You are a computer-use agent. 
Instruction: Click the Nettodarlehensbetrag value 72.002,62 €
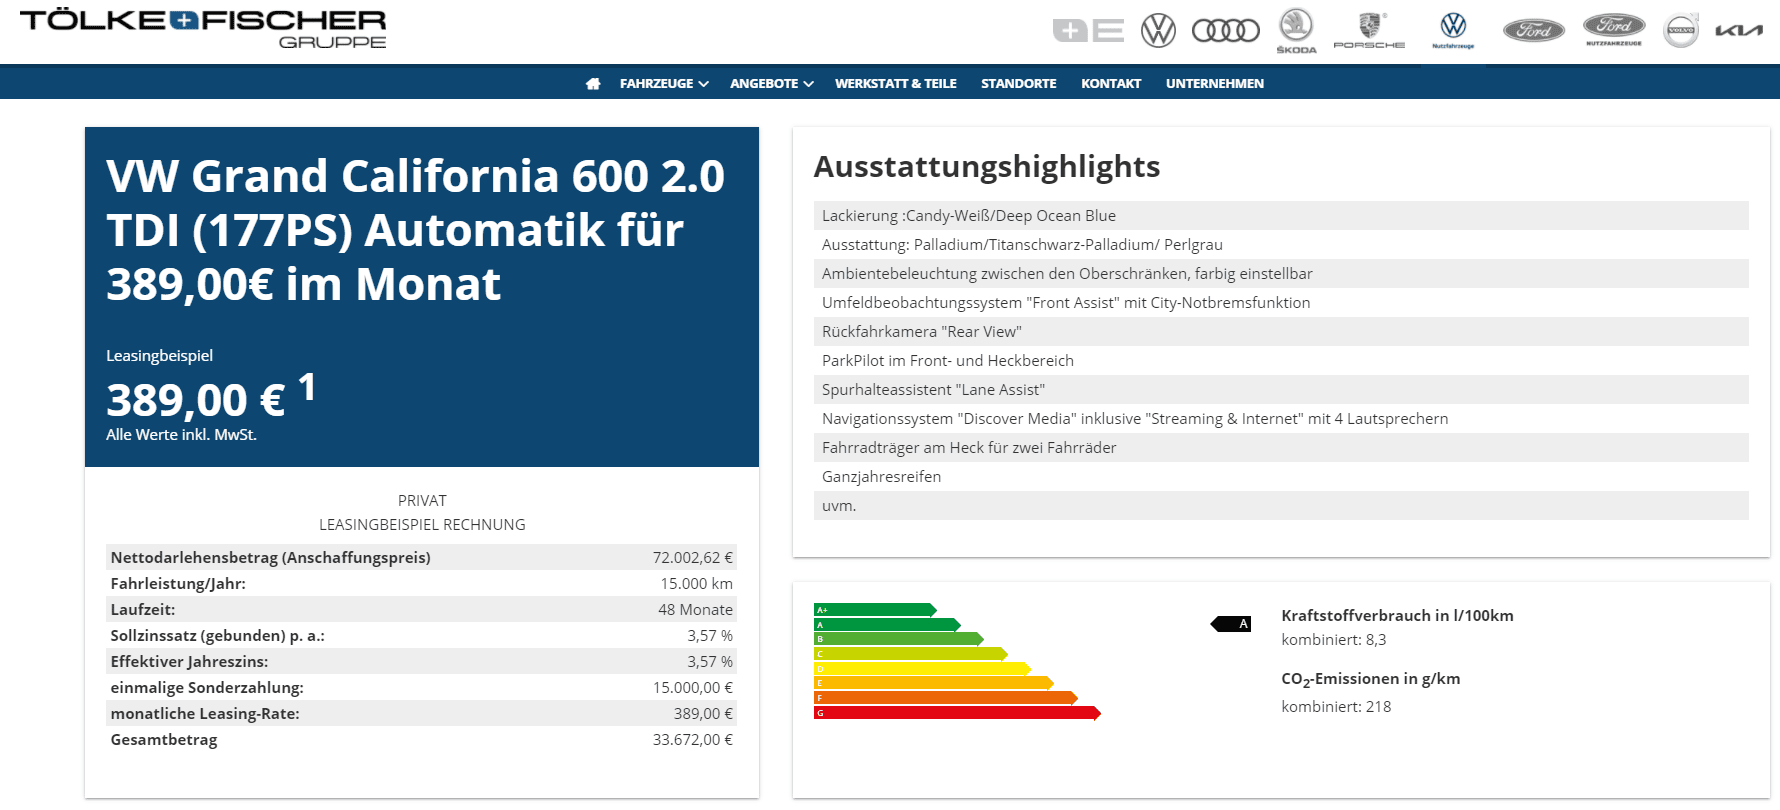coord(693,558)
